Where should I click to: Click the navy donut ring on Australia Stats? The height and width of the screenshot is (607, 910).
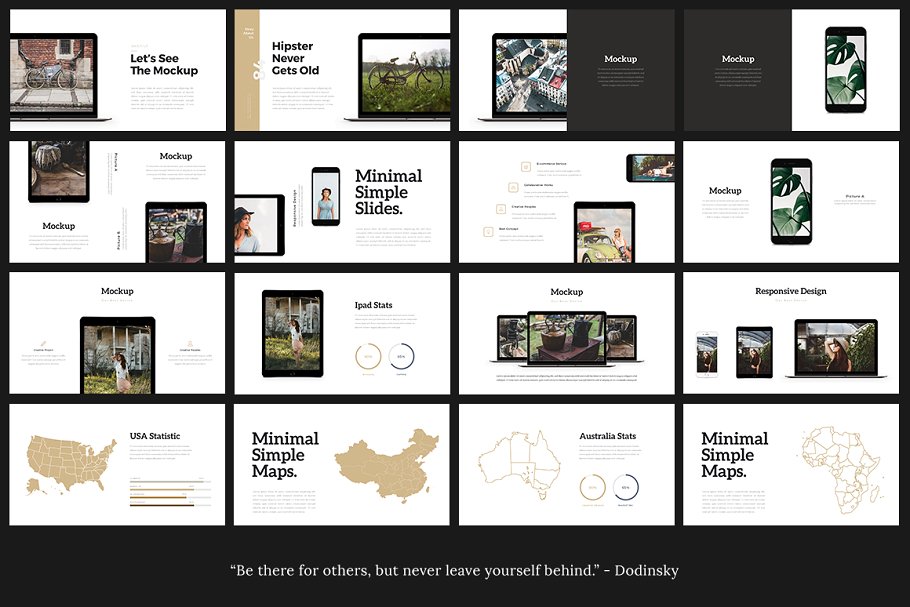tap(626, 487)
